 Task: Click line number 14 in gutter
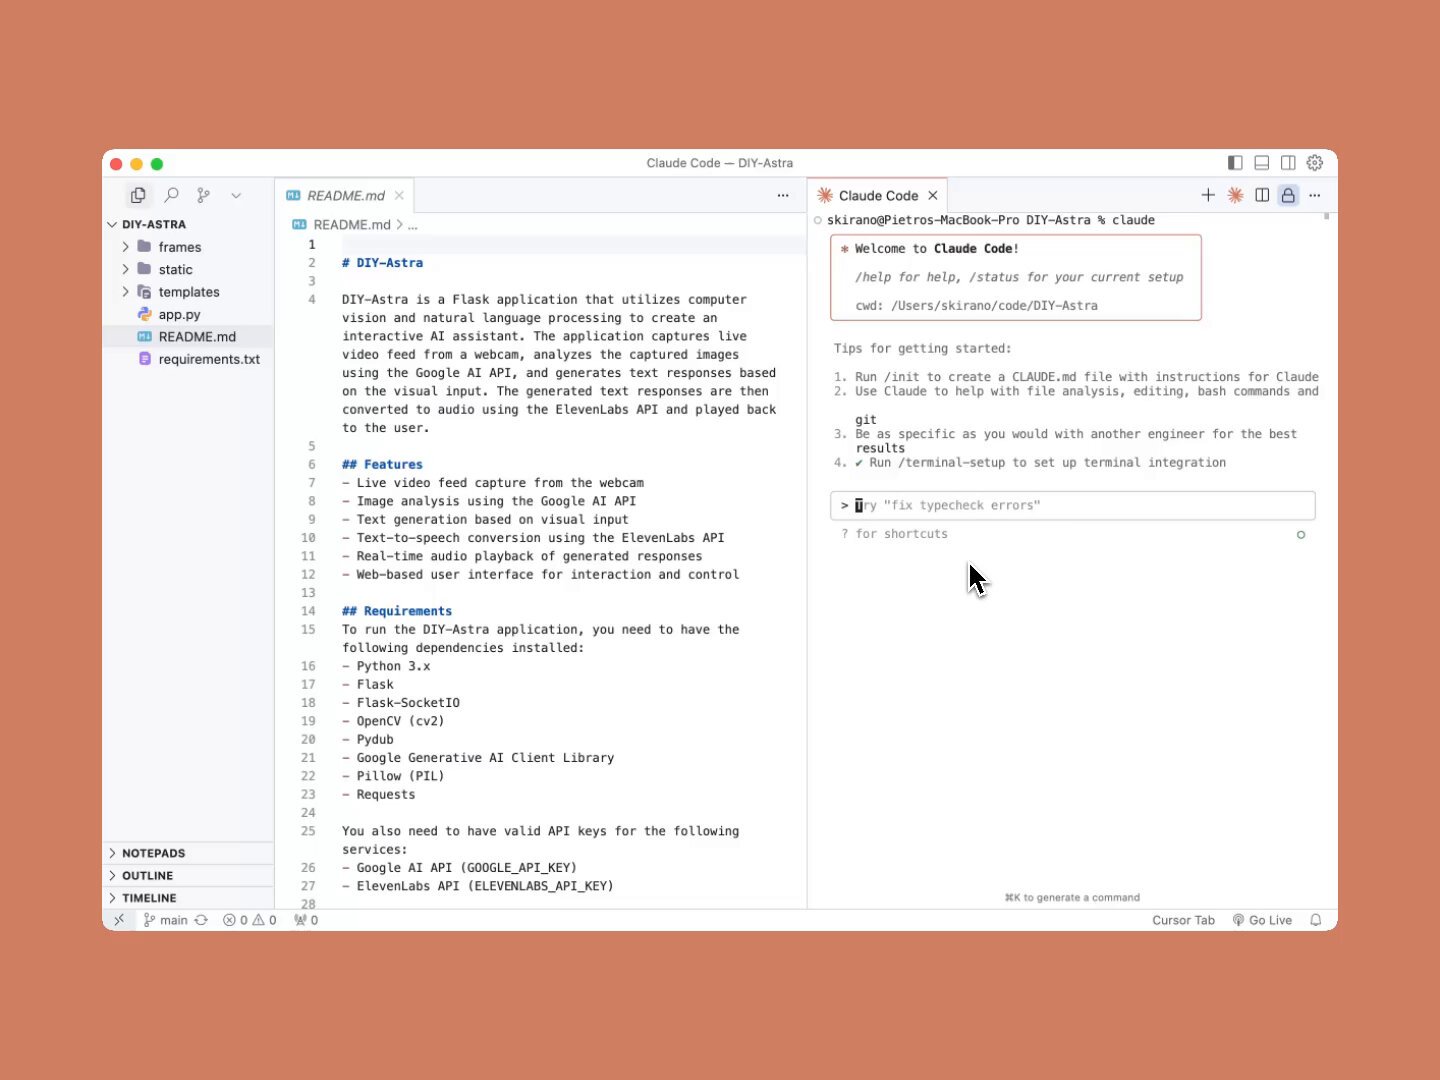point(308,611)
